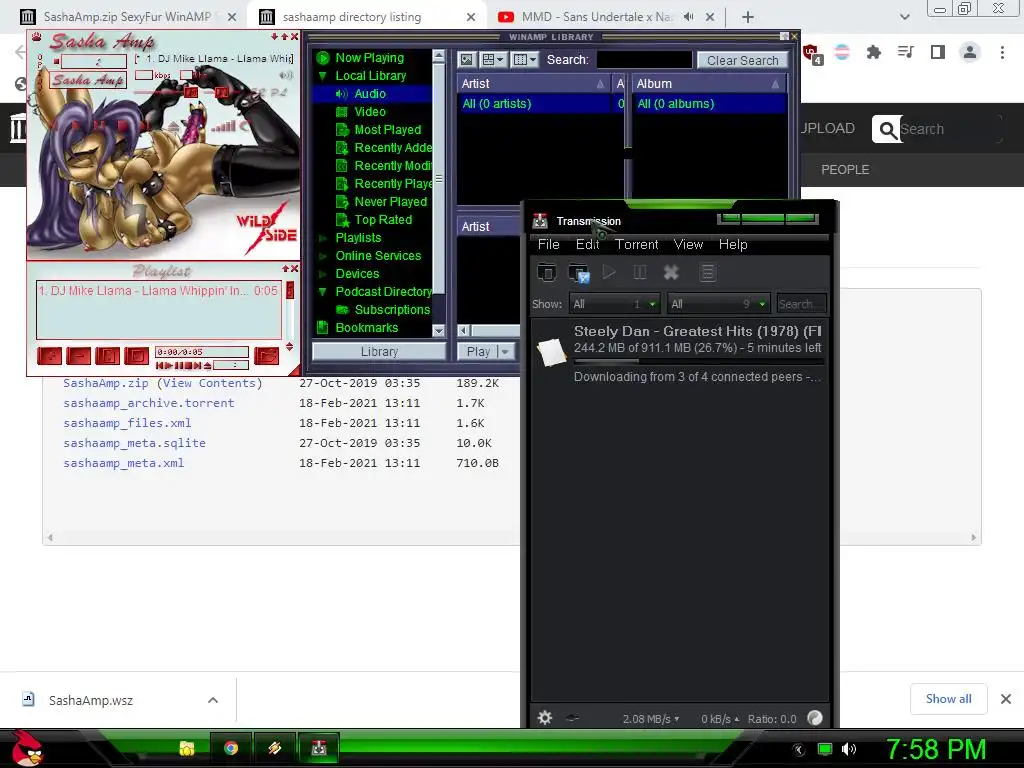Viewport: 1024px width, 768px height.
Task: Open the Edit menu in Transmission
Action: pyautogui.click(x=587, y=244)
